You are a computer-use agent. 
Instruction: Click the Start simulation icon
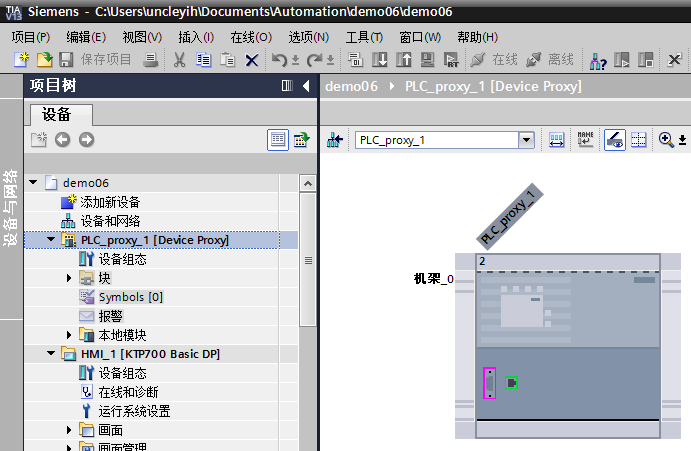click(427, 59)
